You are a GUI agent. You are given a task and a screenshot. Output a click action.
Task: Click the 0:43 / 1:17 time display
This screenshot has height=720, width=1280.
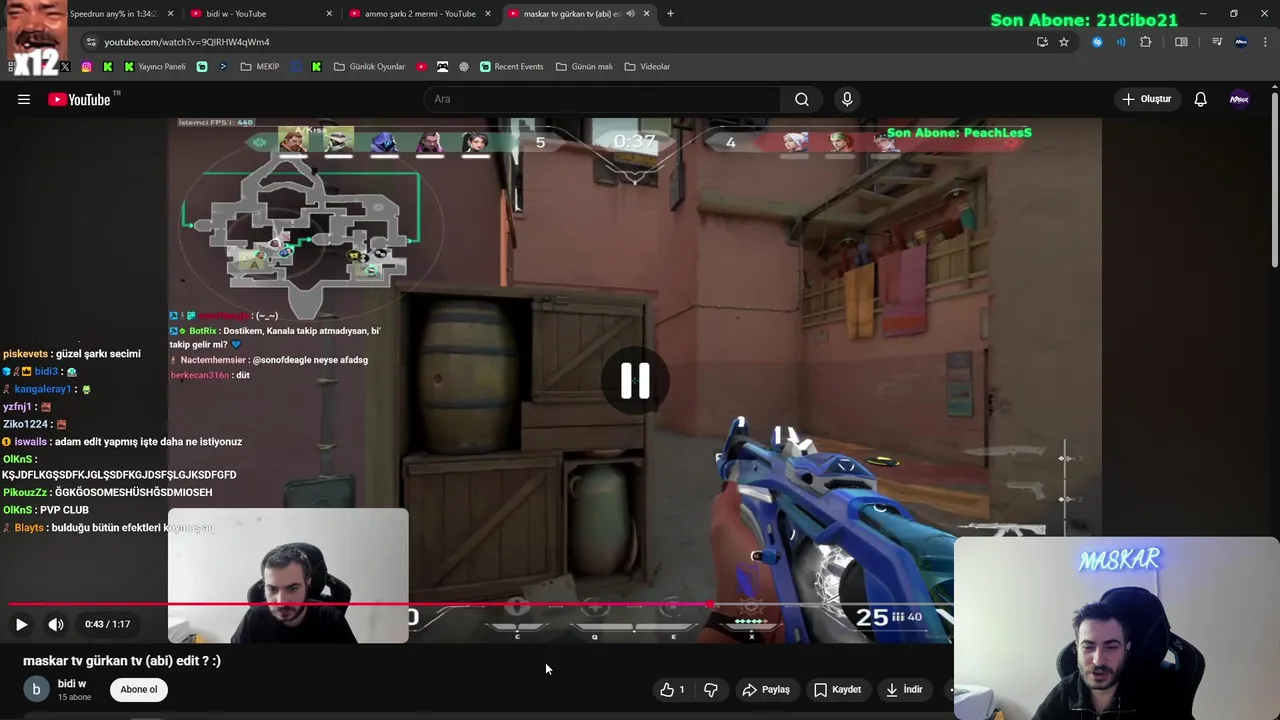[107, 624]
